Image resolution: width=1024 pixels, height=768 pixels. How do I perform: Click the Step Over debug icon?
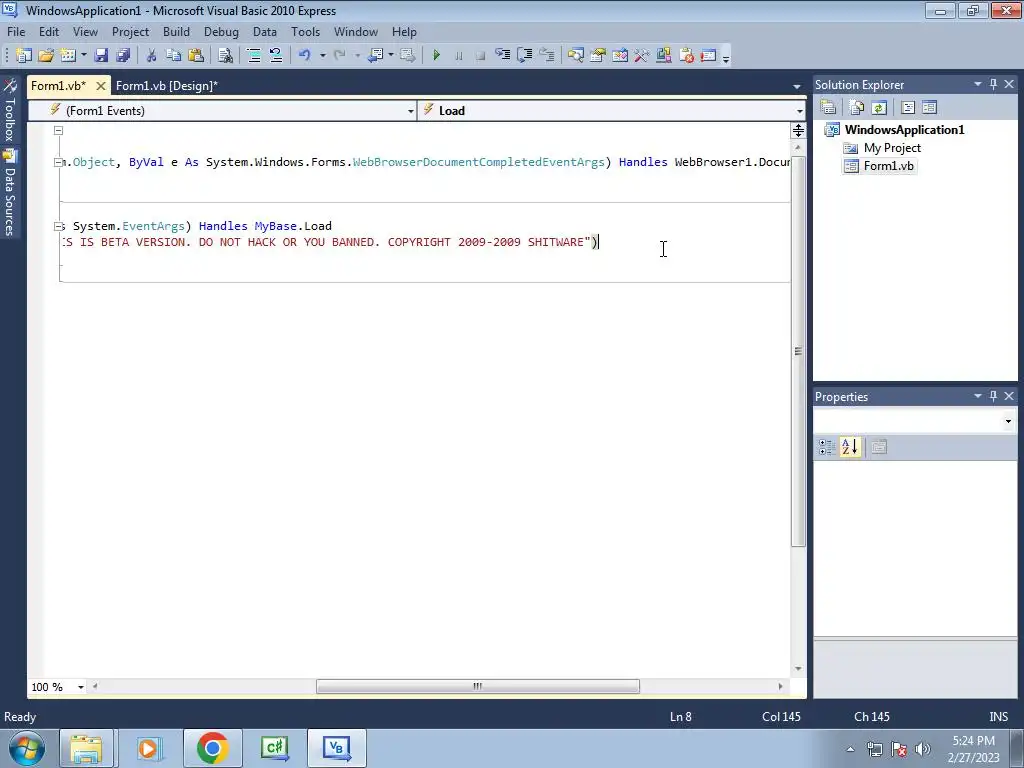524,56
